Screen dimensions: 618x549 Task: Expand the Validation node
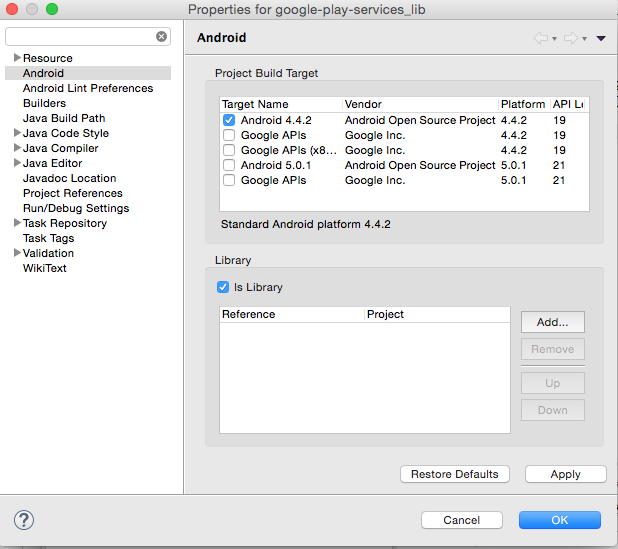[17, 252]
